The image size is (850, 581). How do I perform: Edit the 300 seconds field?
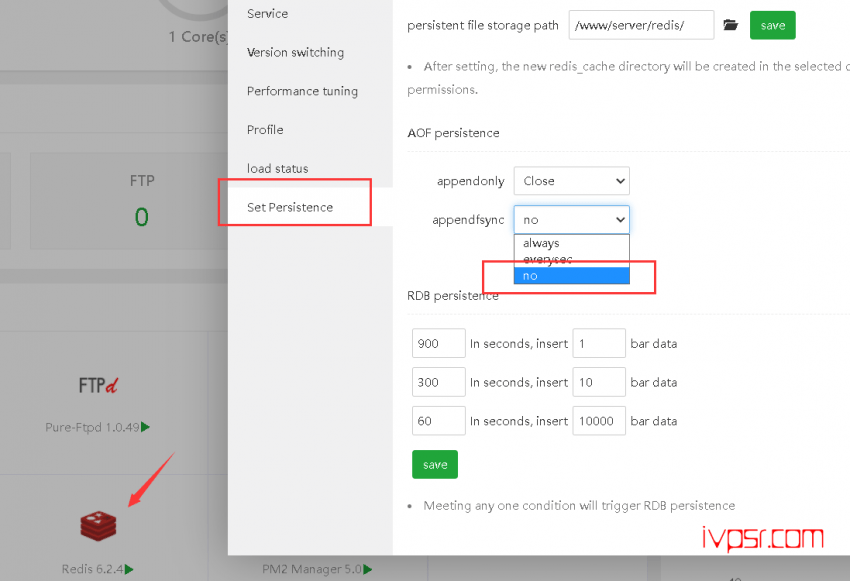click(438, 382)
